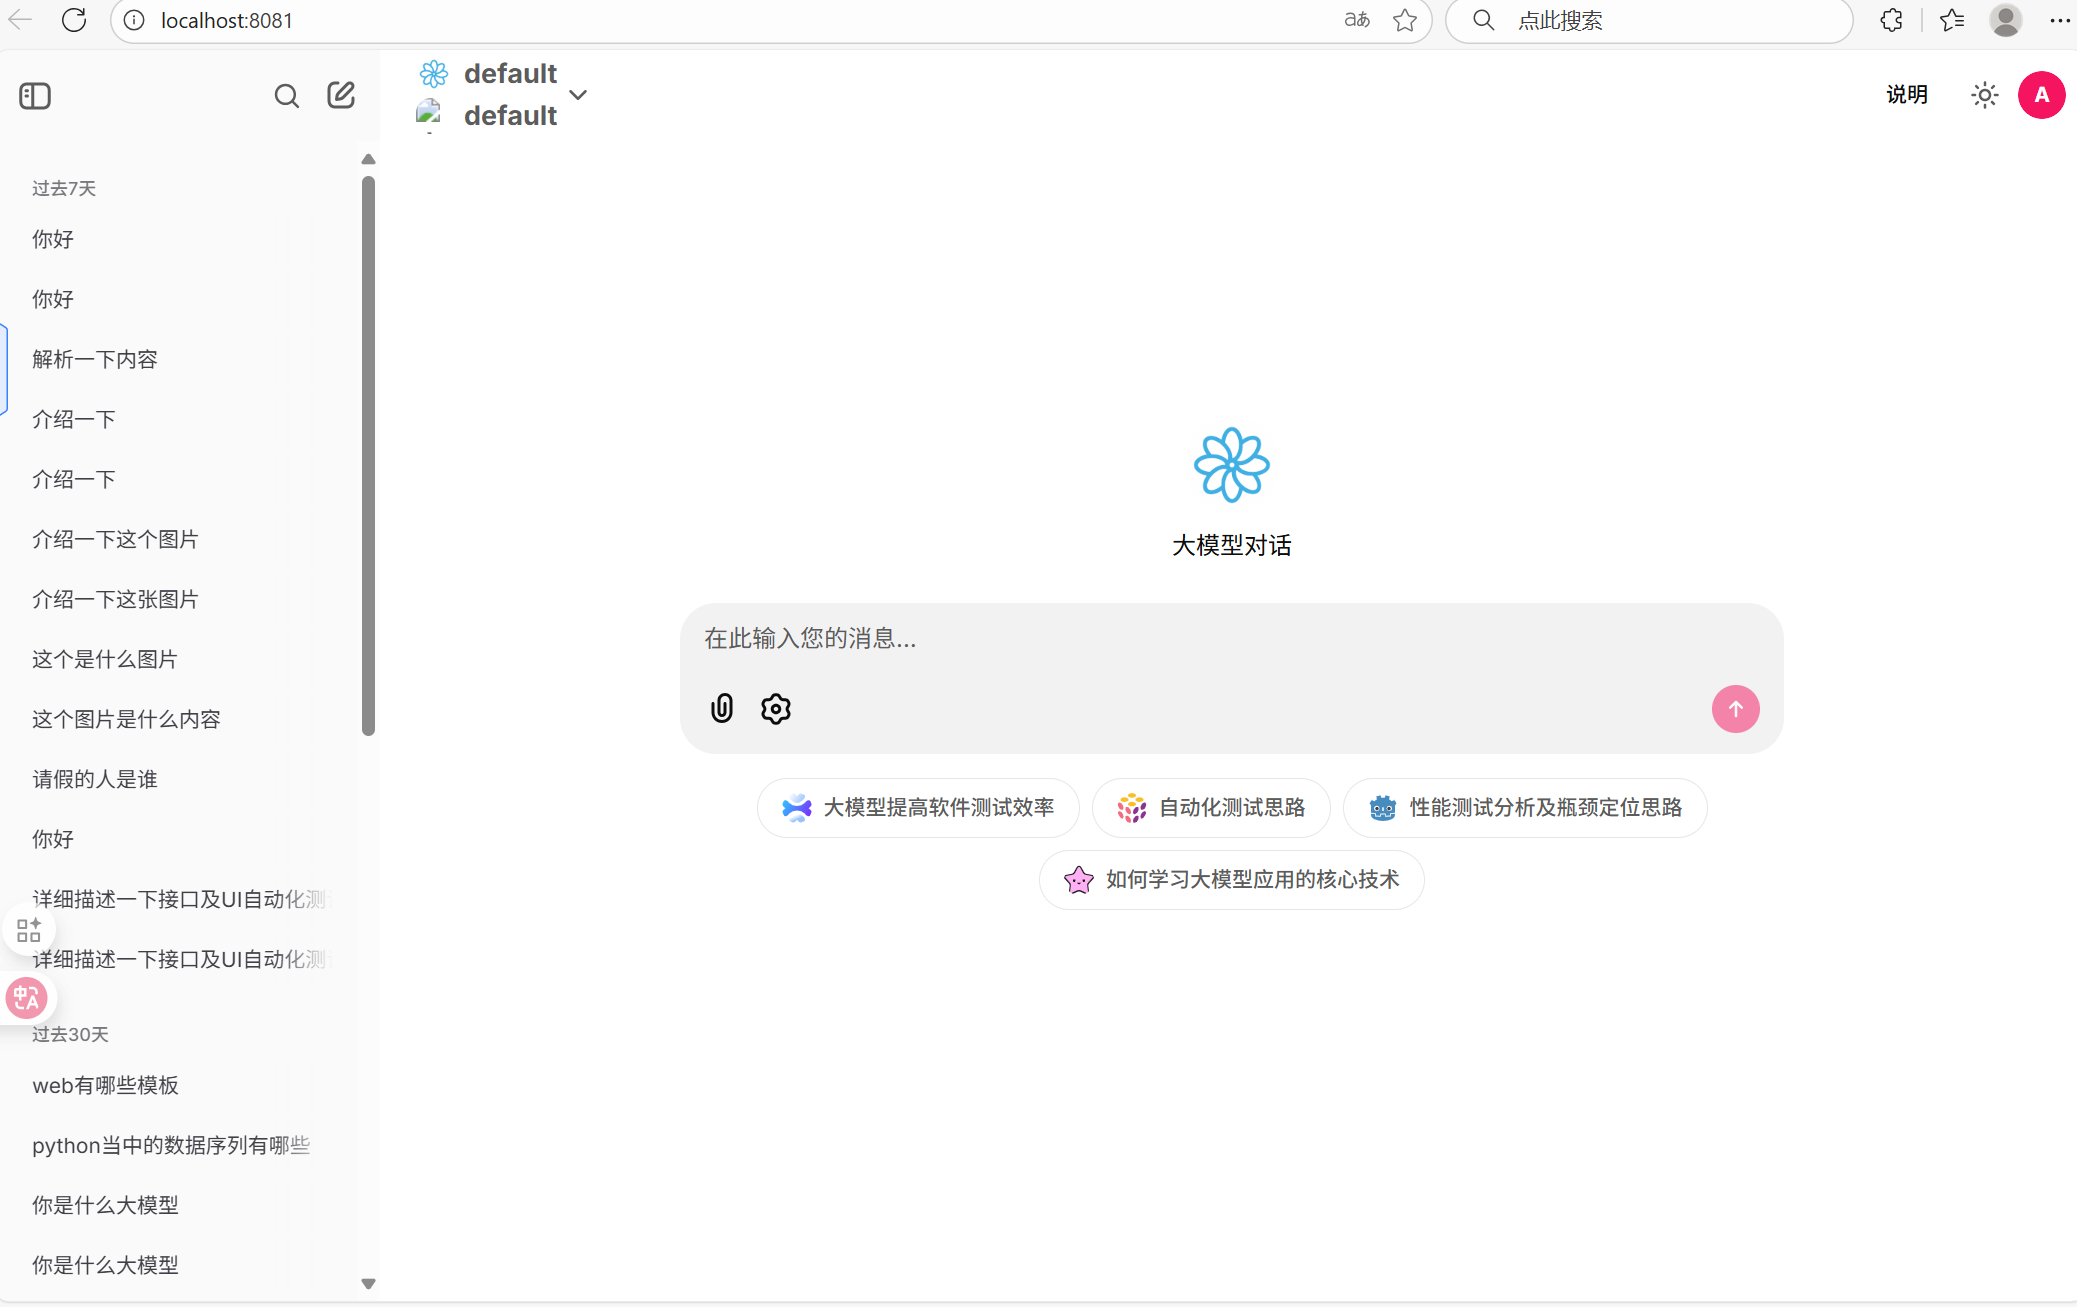Click the paperclip attachment icon
The width and height of the screenshot is (2077, 1307).
(721, 708)
